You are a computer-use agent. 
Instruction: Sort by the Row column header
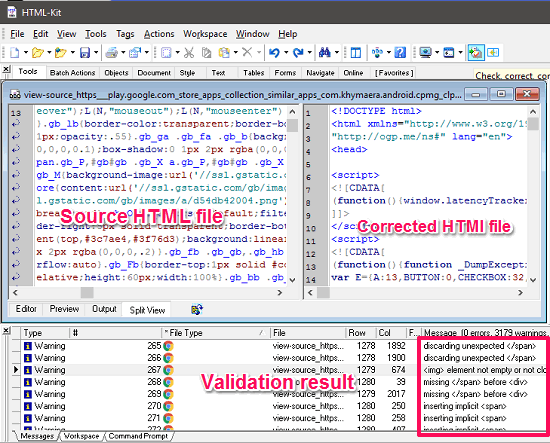[360, 333]
